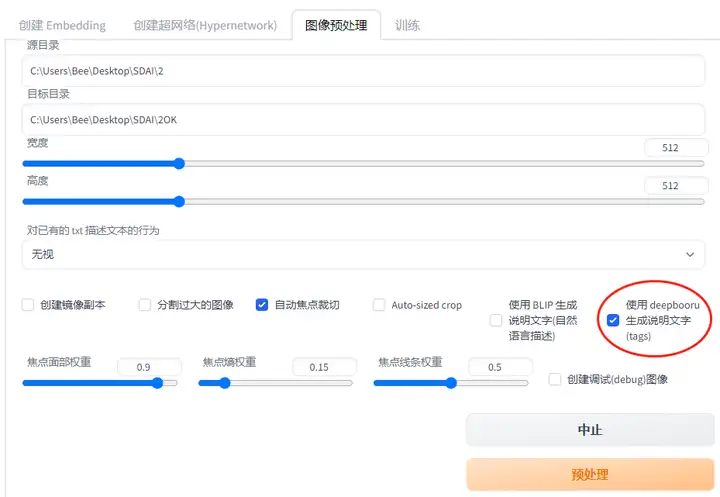Adjust the 高度 slider handle
Screen dimensions: 720x497
pos(179,201)
